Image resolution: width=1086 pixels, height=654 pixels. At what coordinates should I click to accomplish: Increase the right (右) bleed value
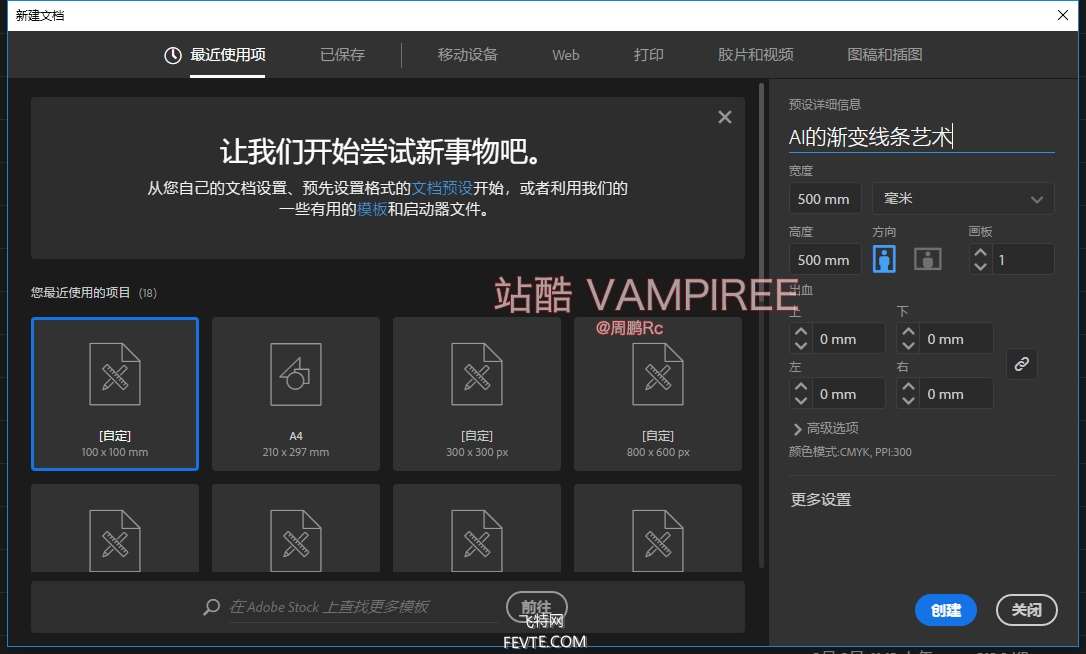point(908,387)
